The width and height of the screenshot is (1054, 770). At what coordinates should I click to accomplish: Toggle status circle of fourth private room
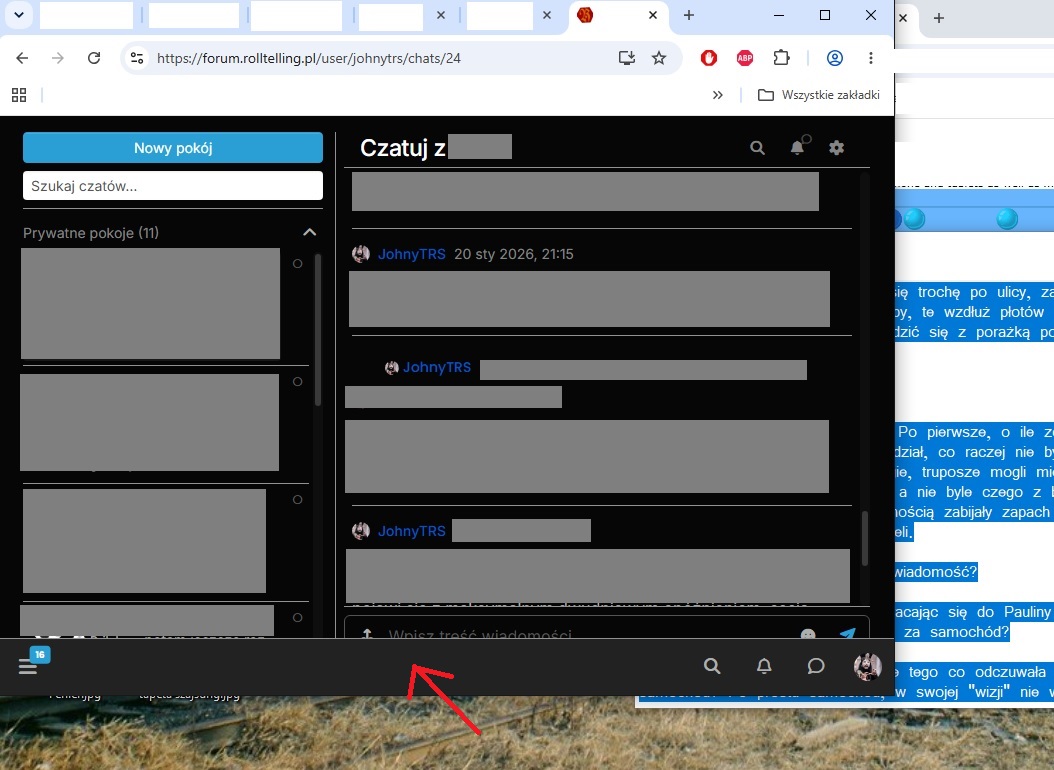point(297,617)
